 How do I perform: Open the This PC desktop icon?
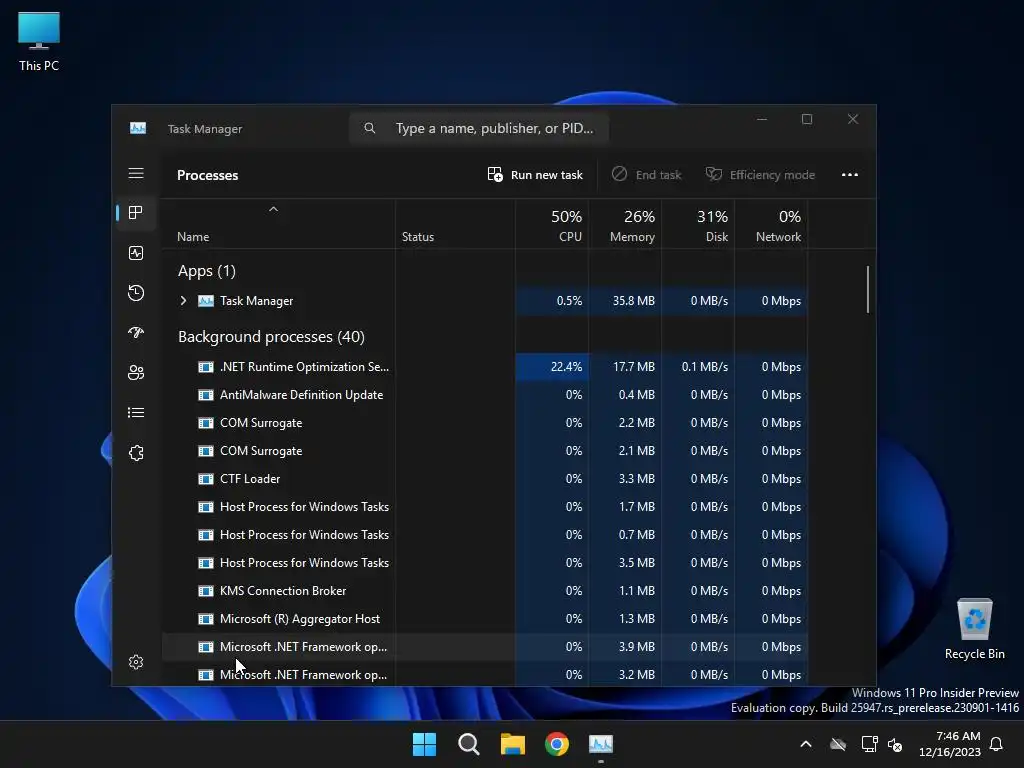pos(39,42)
